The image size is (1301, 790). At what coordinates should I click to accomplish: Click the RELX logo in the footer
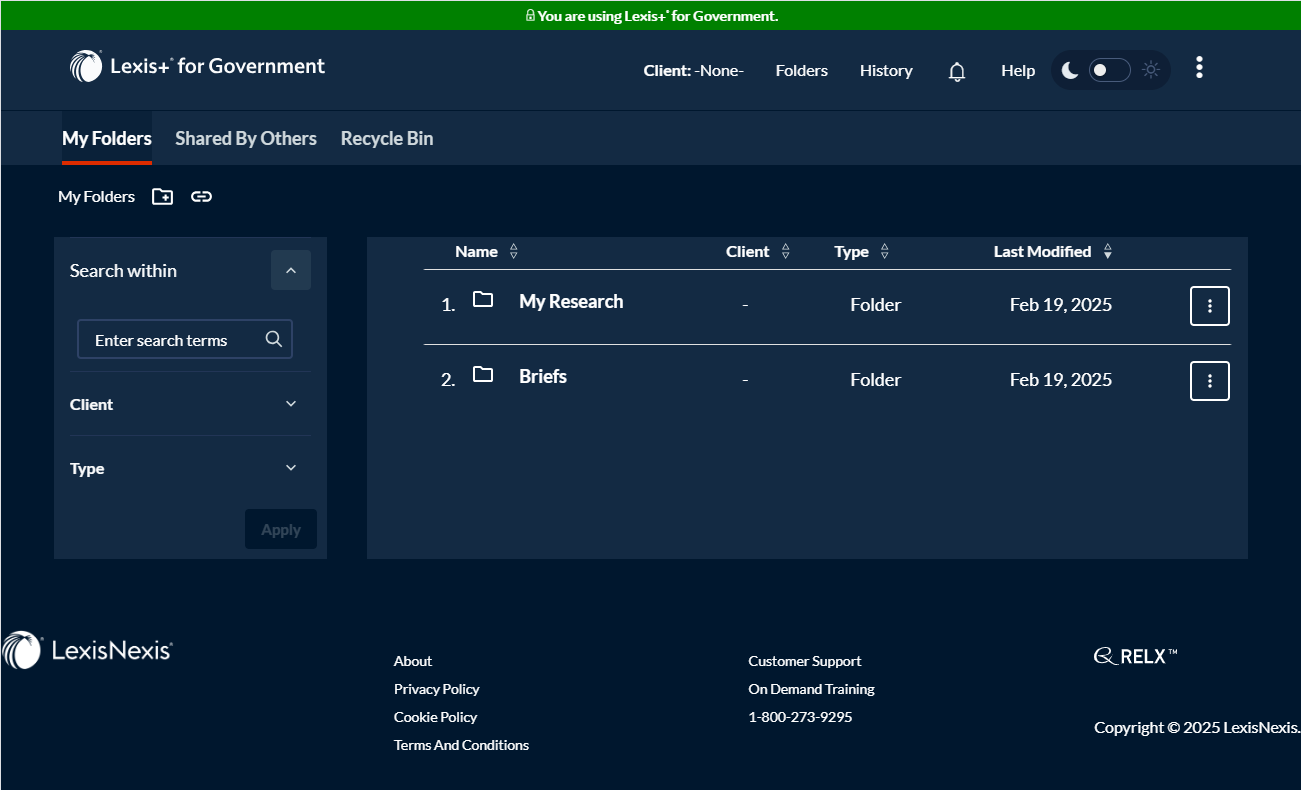[1136, 656]
